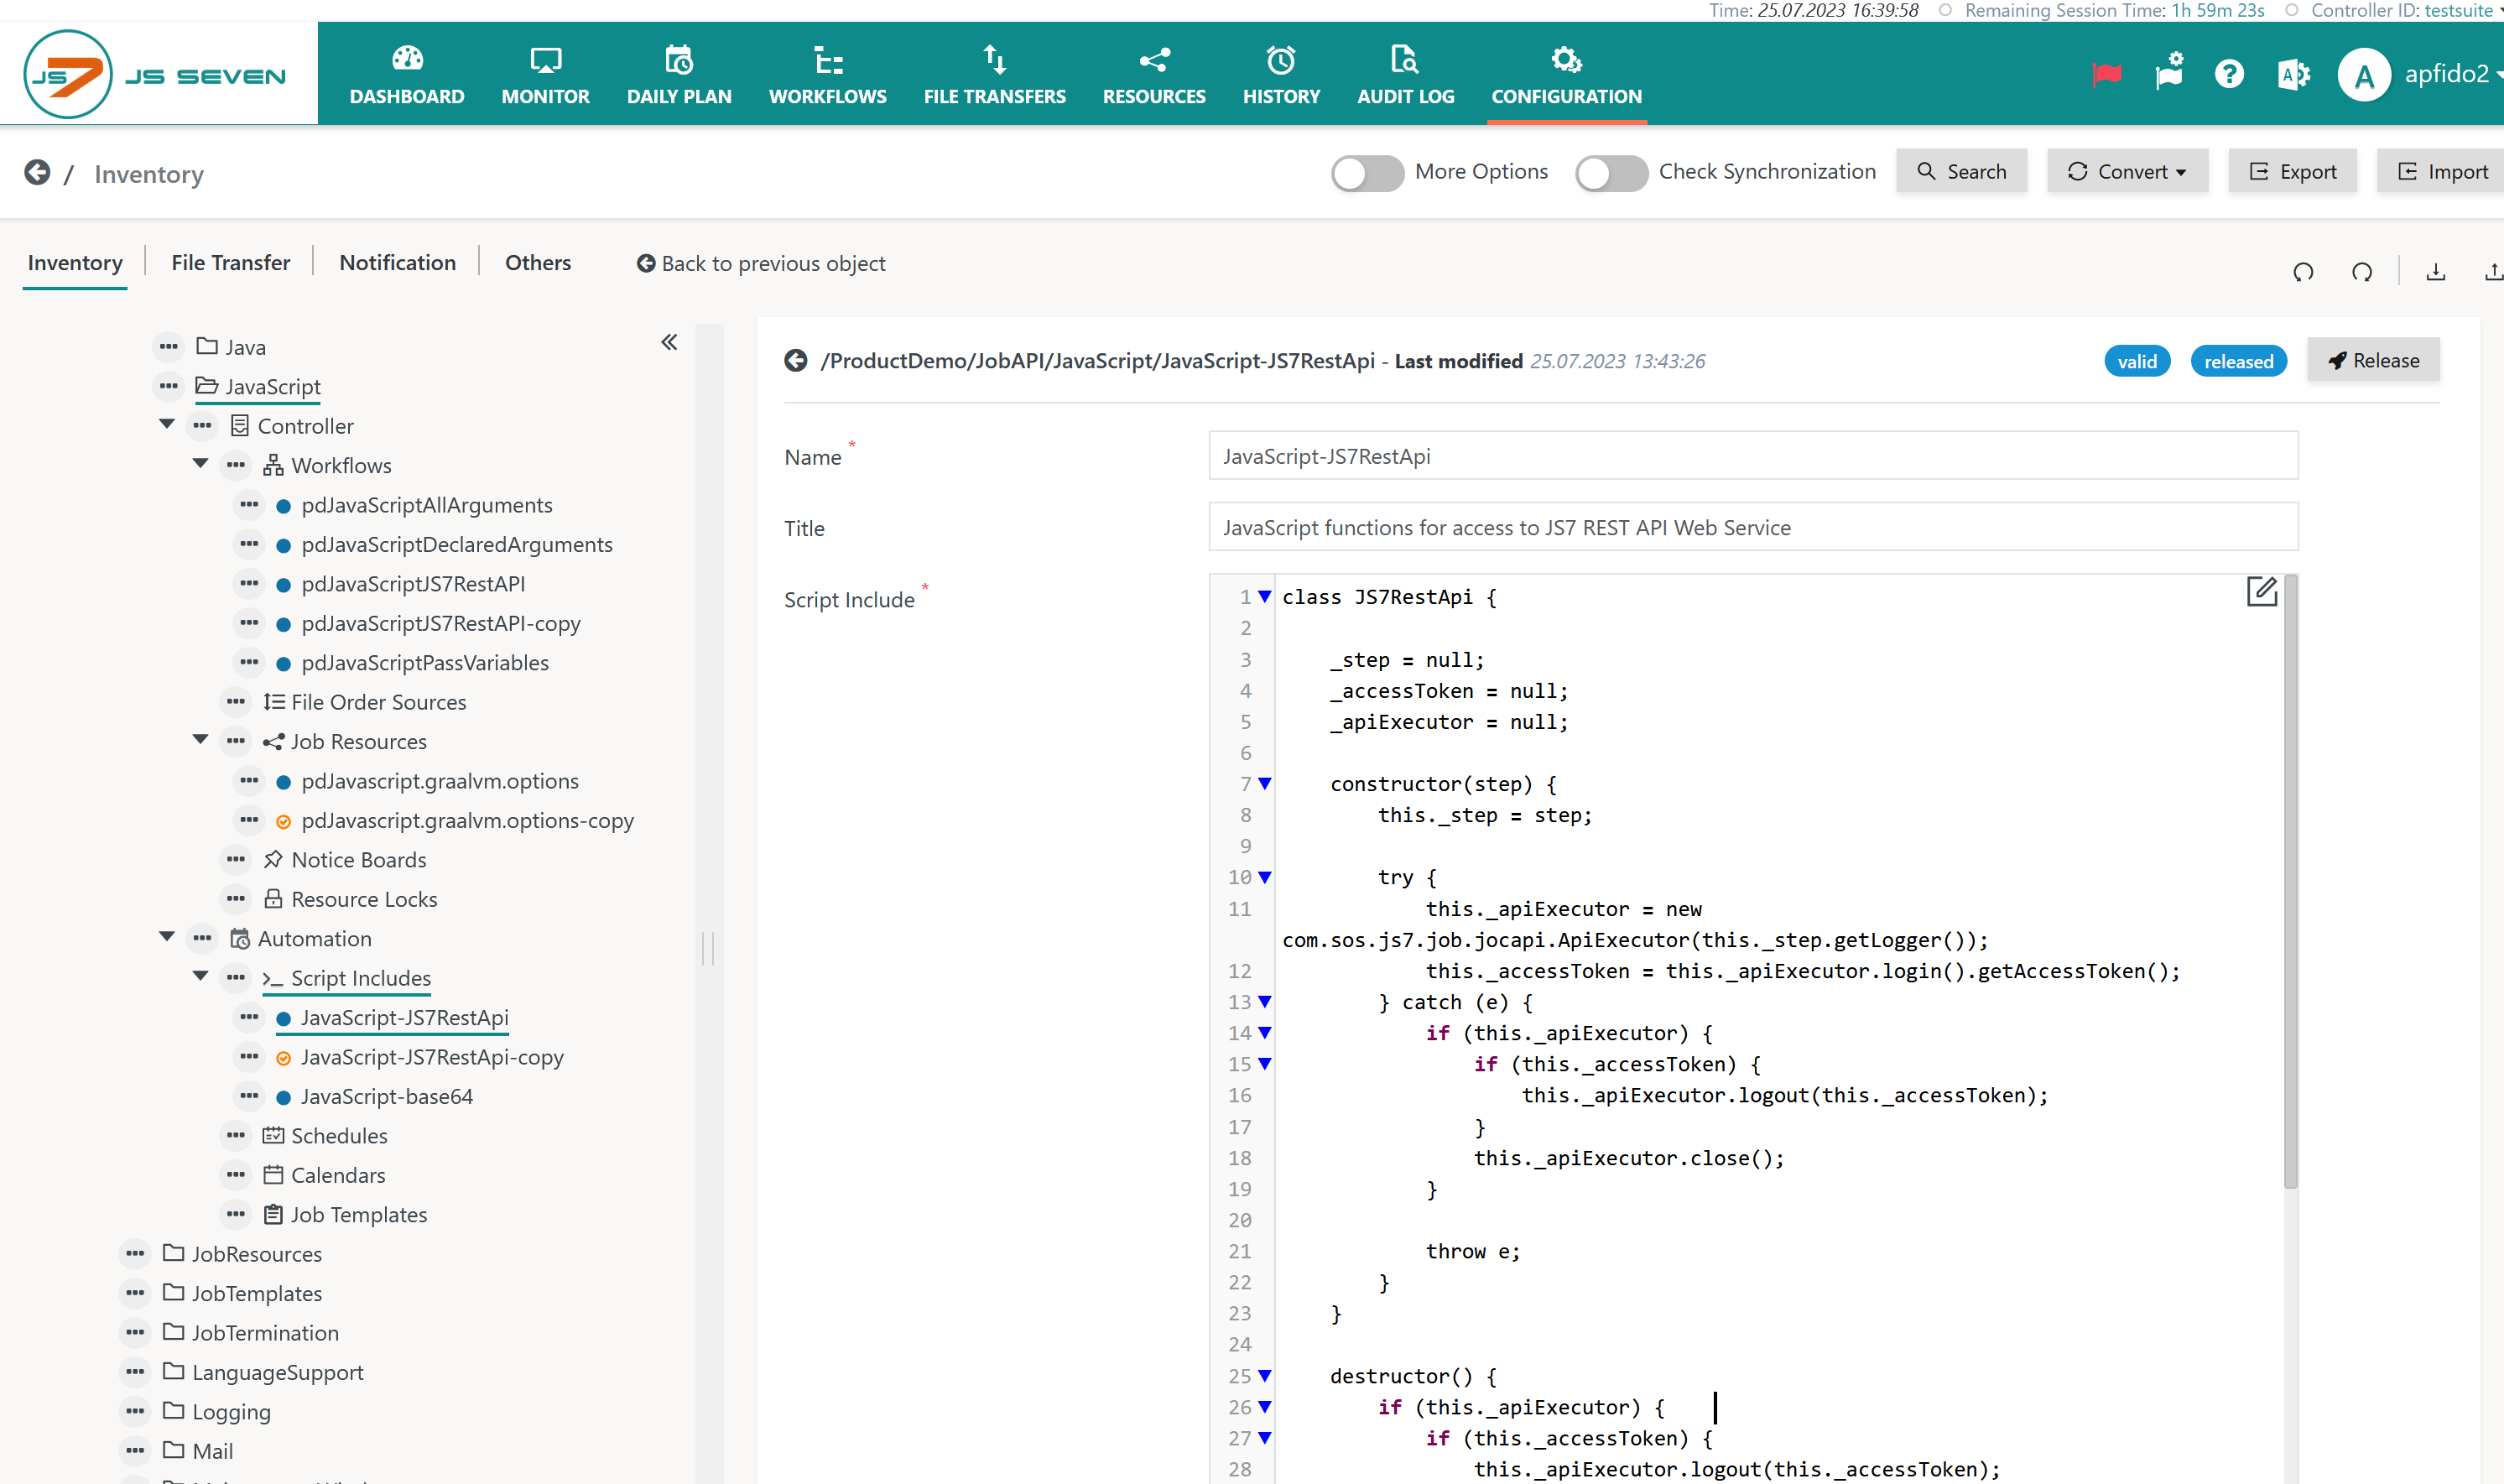Click the tree panel resize handle
Viewport: 2504px width, 1484px height.
click(708, 948)
